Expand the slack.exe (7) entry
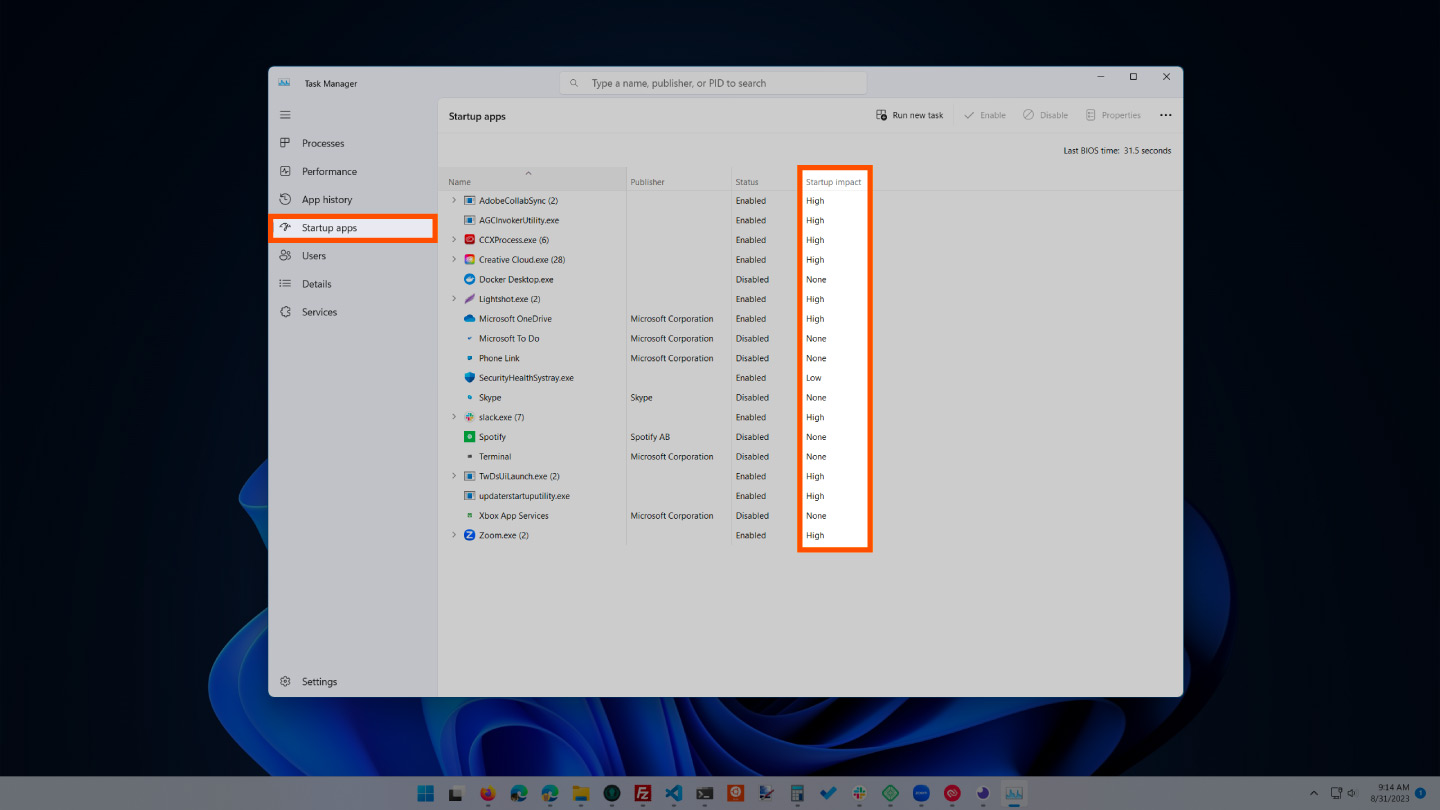The height and width of the screenshot is (810, 1440). pos(455,417)
